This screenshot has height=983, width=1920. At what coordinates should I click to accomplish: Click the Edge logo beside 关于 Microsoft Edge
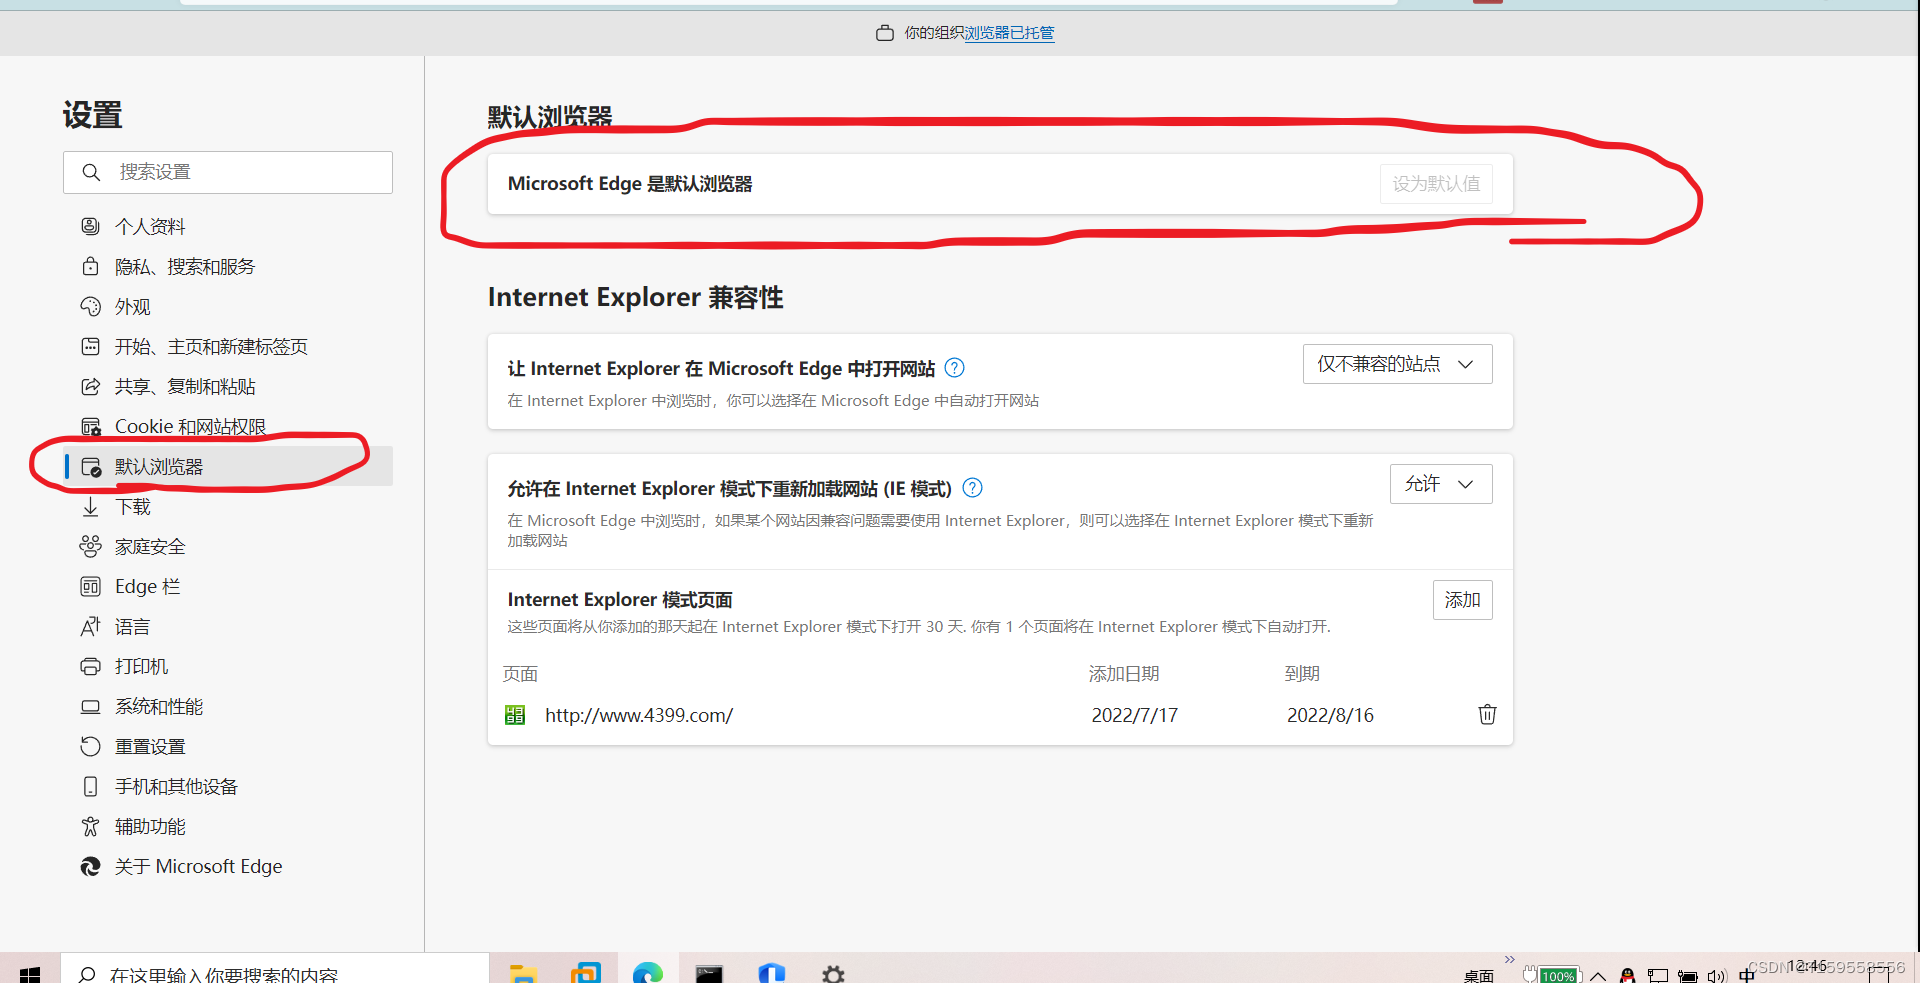[x=90, y=866]
